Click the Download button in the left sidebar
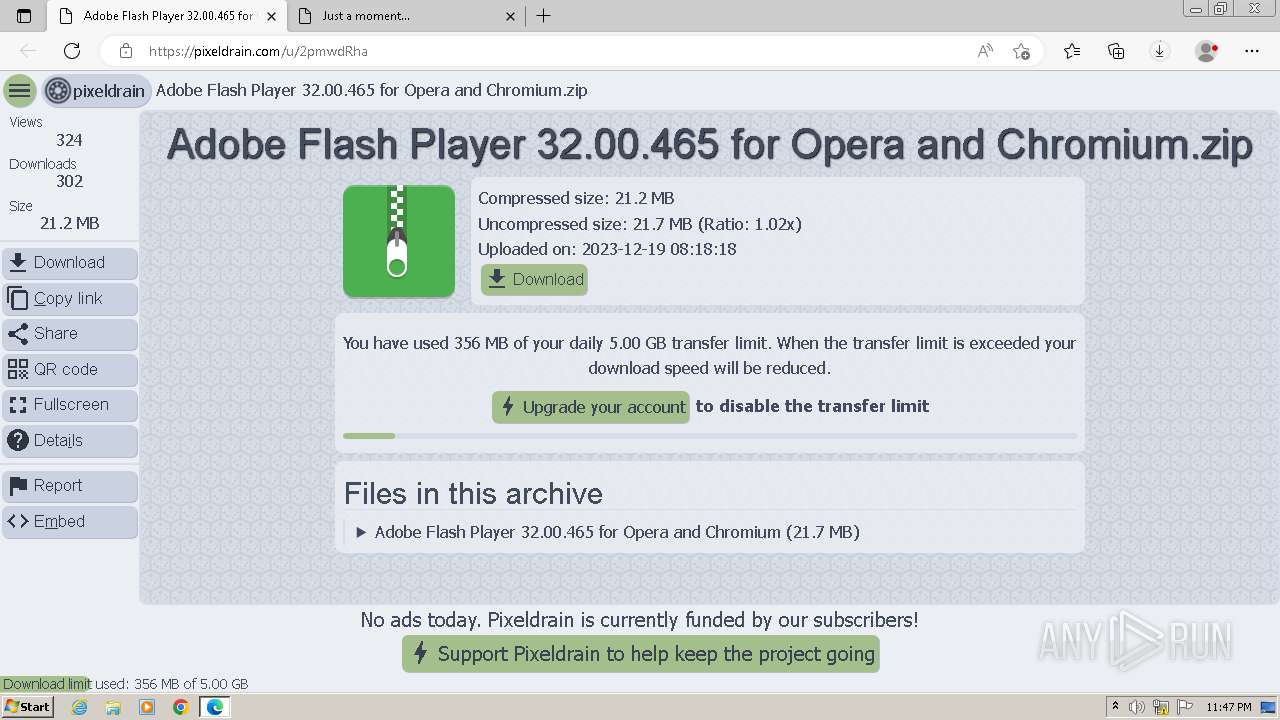Image resolution: width=1280 pixels, height=720 pixels. point(70,263)
